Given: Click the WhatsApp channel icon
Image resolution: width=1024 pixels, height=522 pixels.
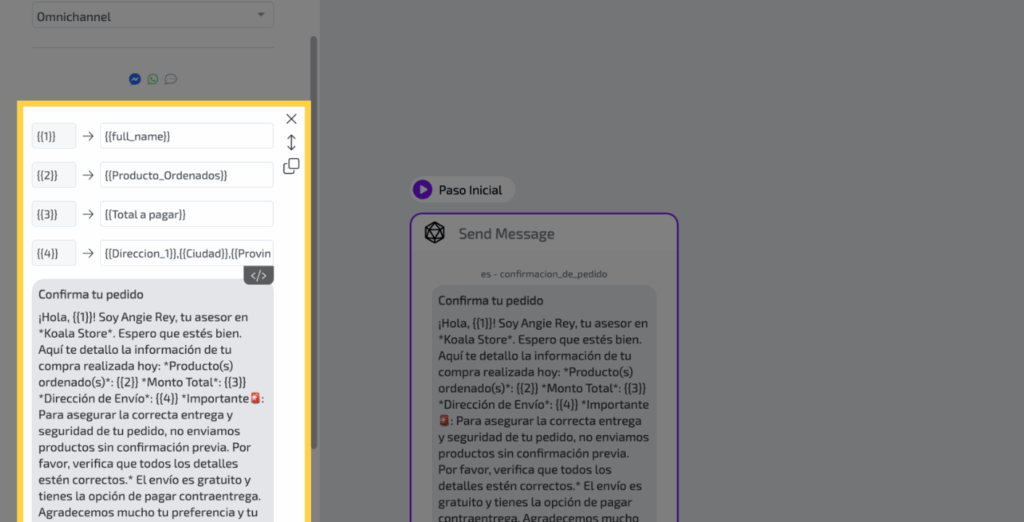Looking at the screenshot, I should pyautogui.click(x=152, y=79).
